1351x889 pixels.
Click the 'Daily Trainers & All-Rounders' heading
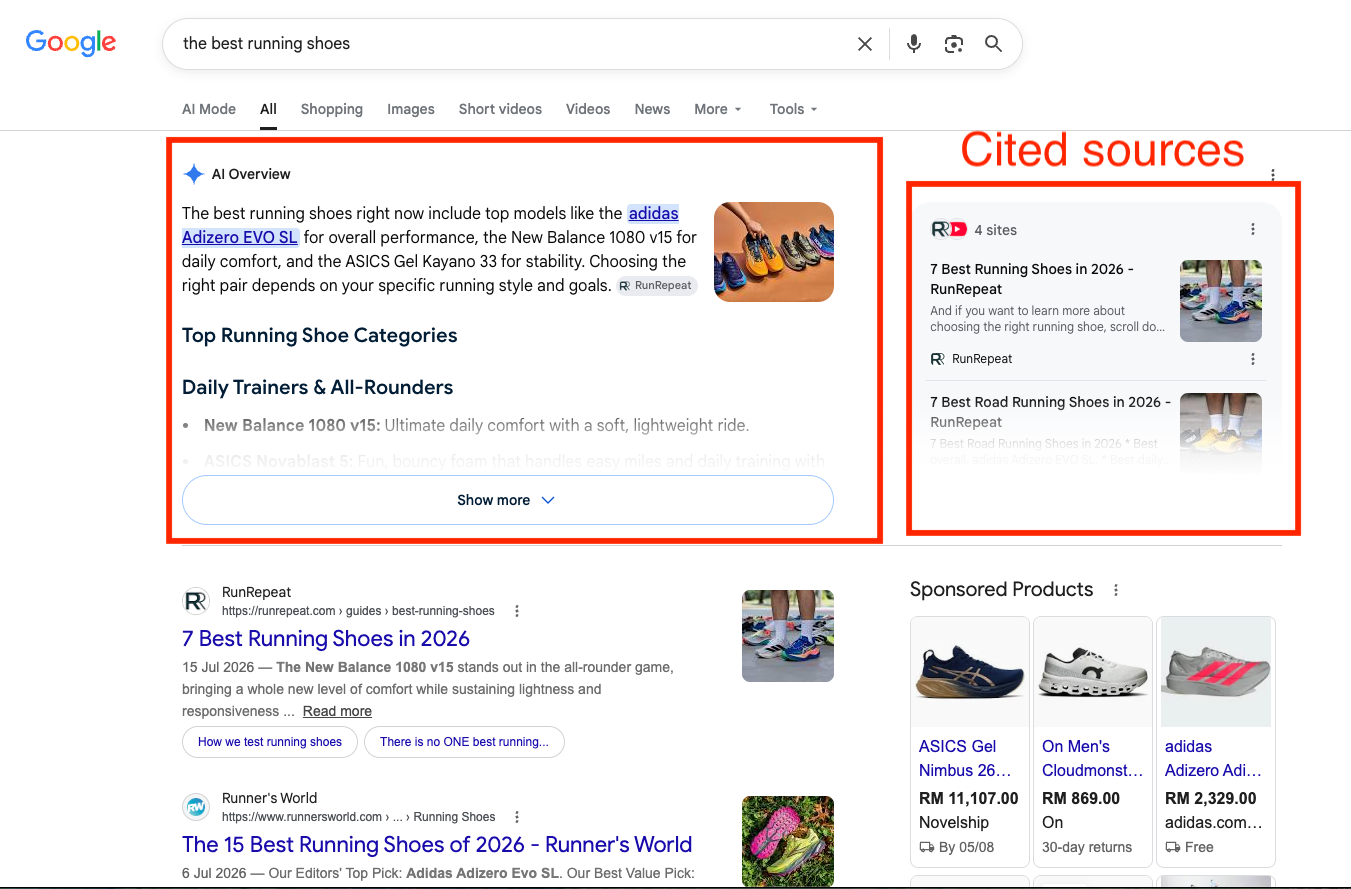tap(317, 388)
